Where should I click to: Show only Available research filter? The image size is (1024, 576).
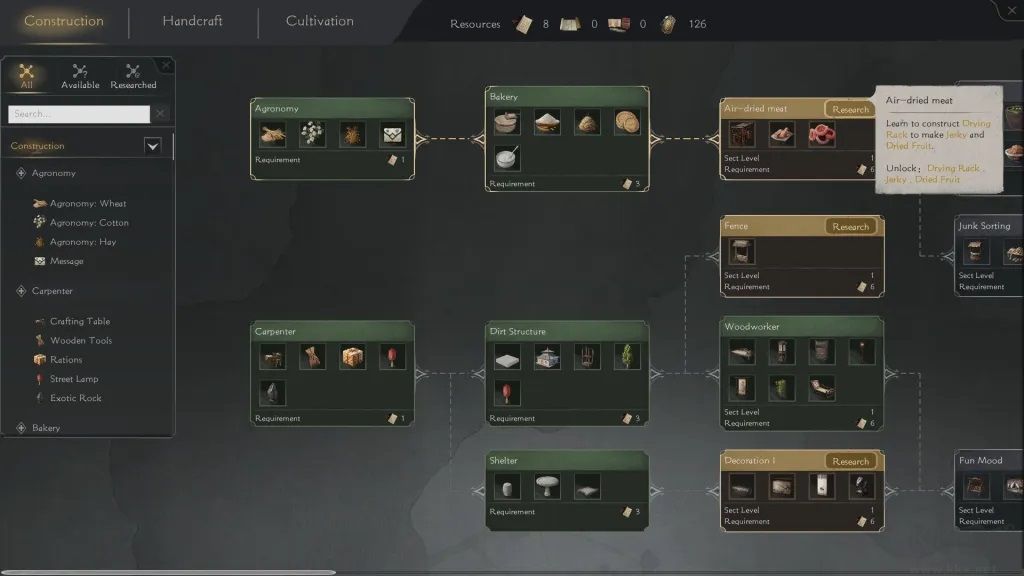point(80,76)
